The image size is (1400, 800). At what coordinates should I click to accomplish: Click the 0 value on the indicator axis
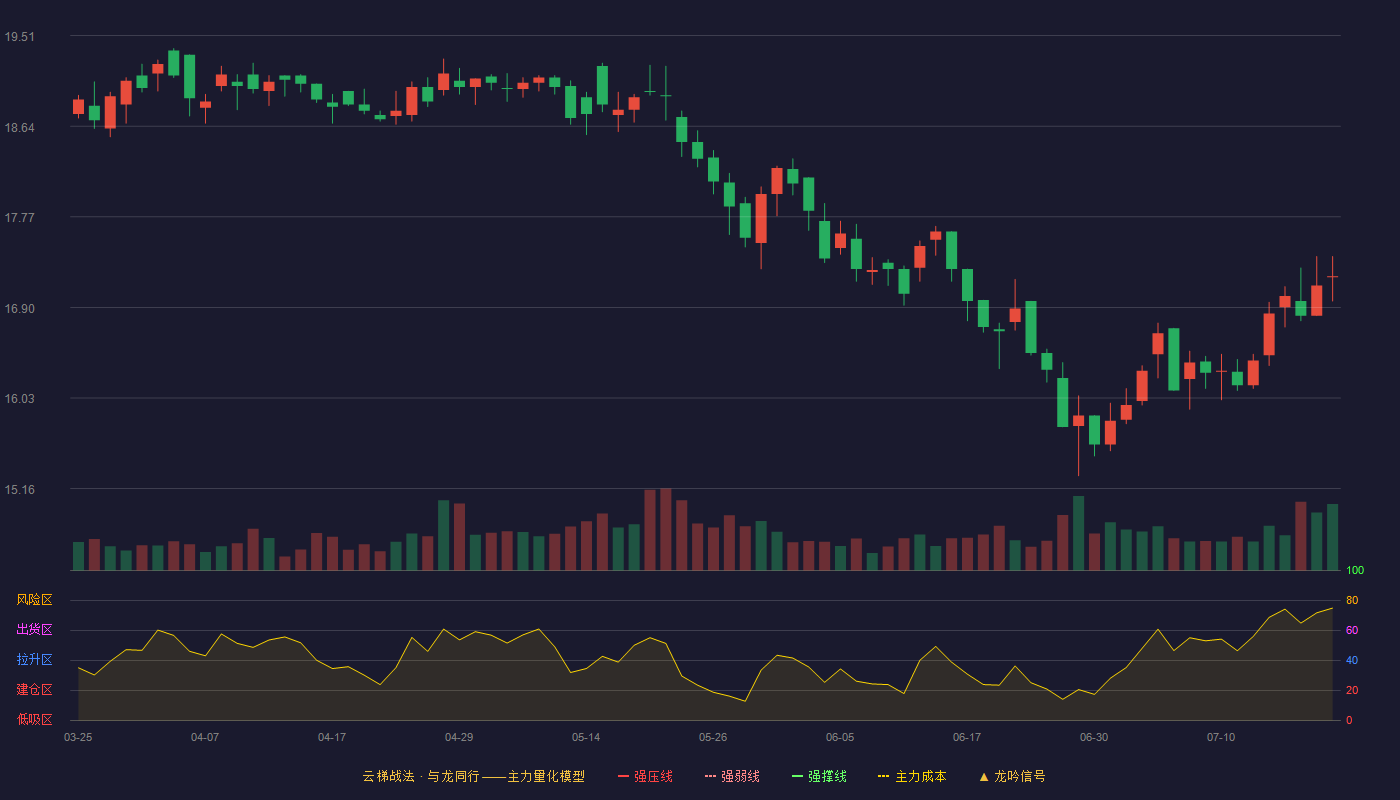pos(1349,720)
